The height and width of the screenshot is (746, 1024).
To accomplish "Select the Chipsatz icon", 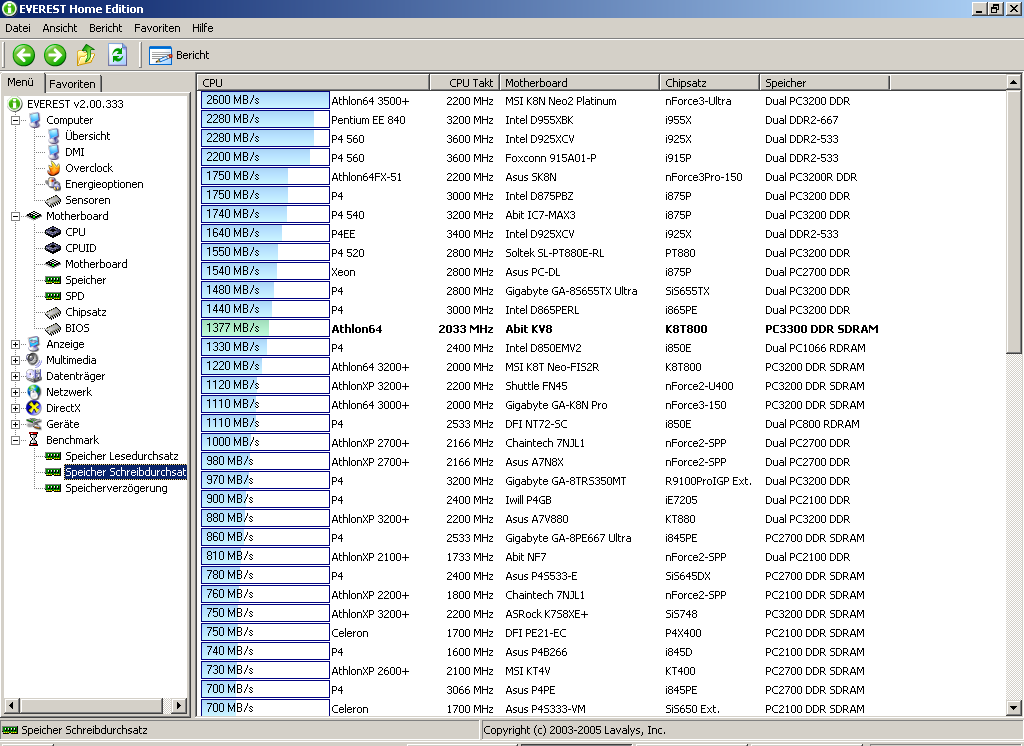I will click(x=53, y=312).
